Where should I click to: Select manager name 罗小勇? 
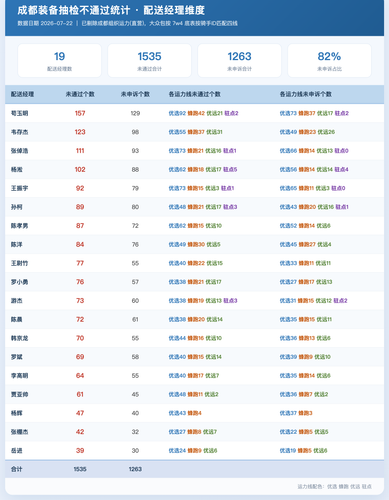(19, 282)
